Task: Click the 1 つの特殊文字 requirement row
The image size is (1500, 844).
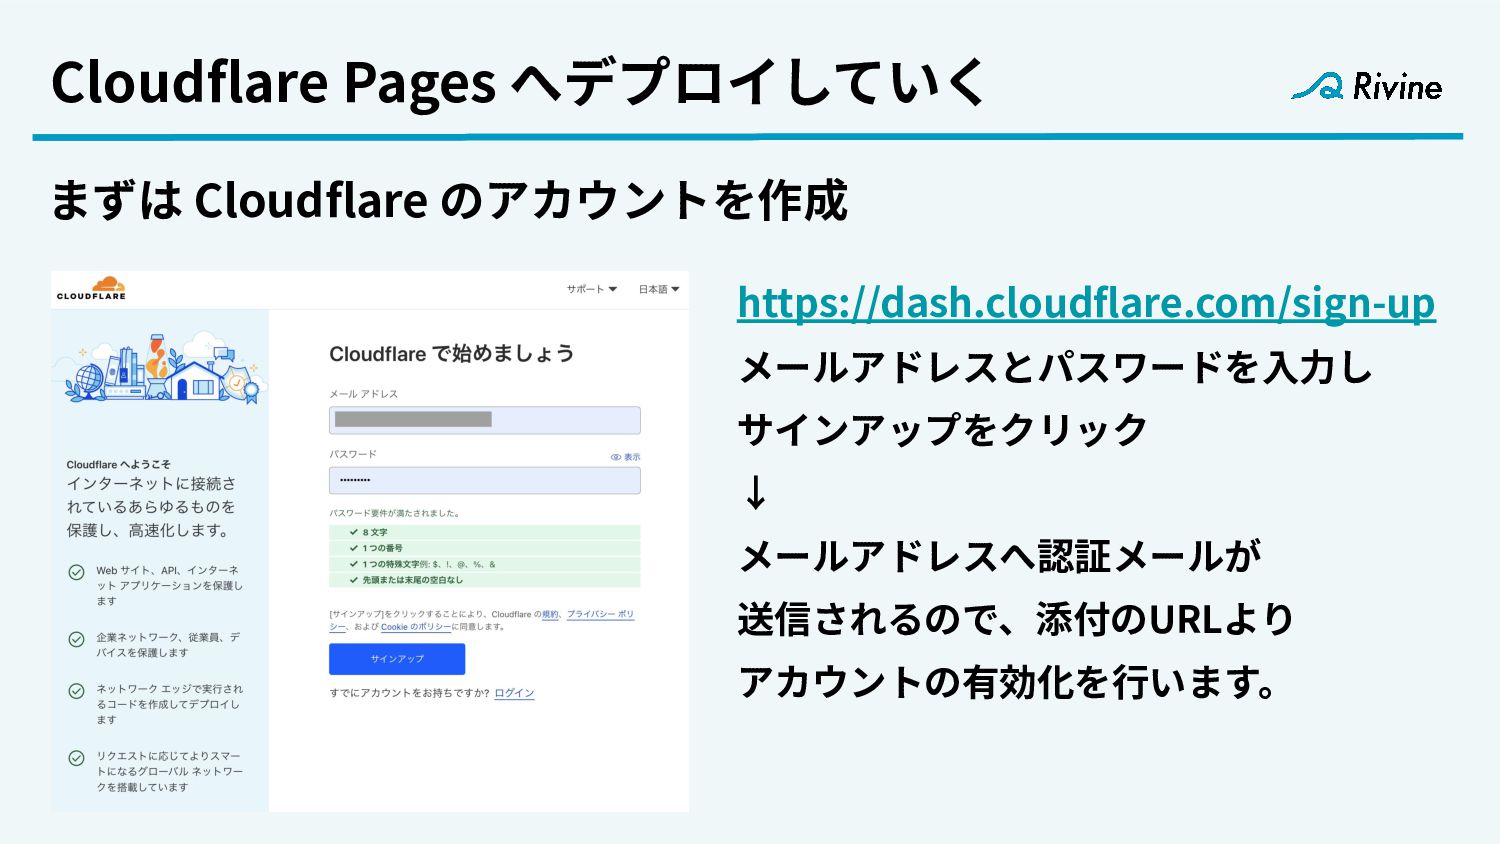Action: pyautogui.click(x=485, y=564)
